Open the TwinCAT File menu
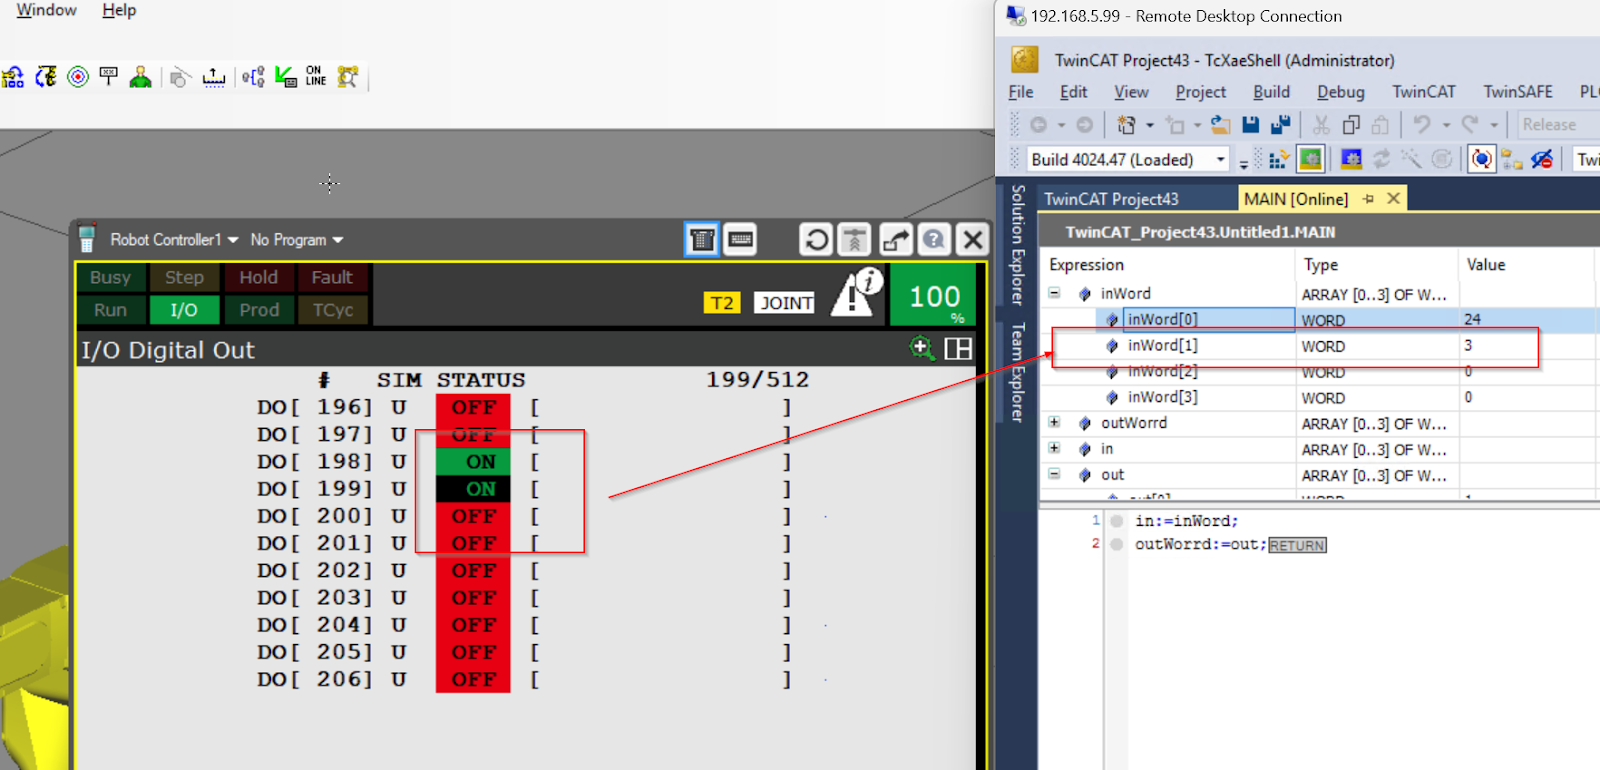Screen dimensions: 1600x770 [x=1021, y=92]
